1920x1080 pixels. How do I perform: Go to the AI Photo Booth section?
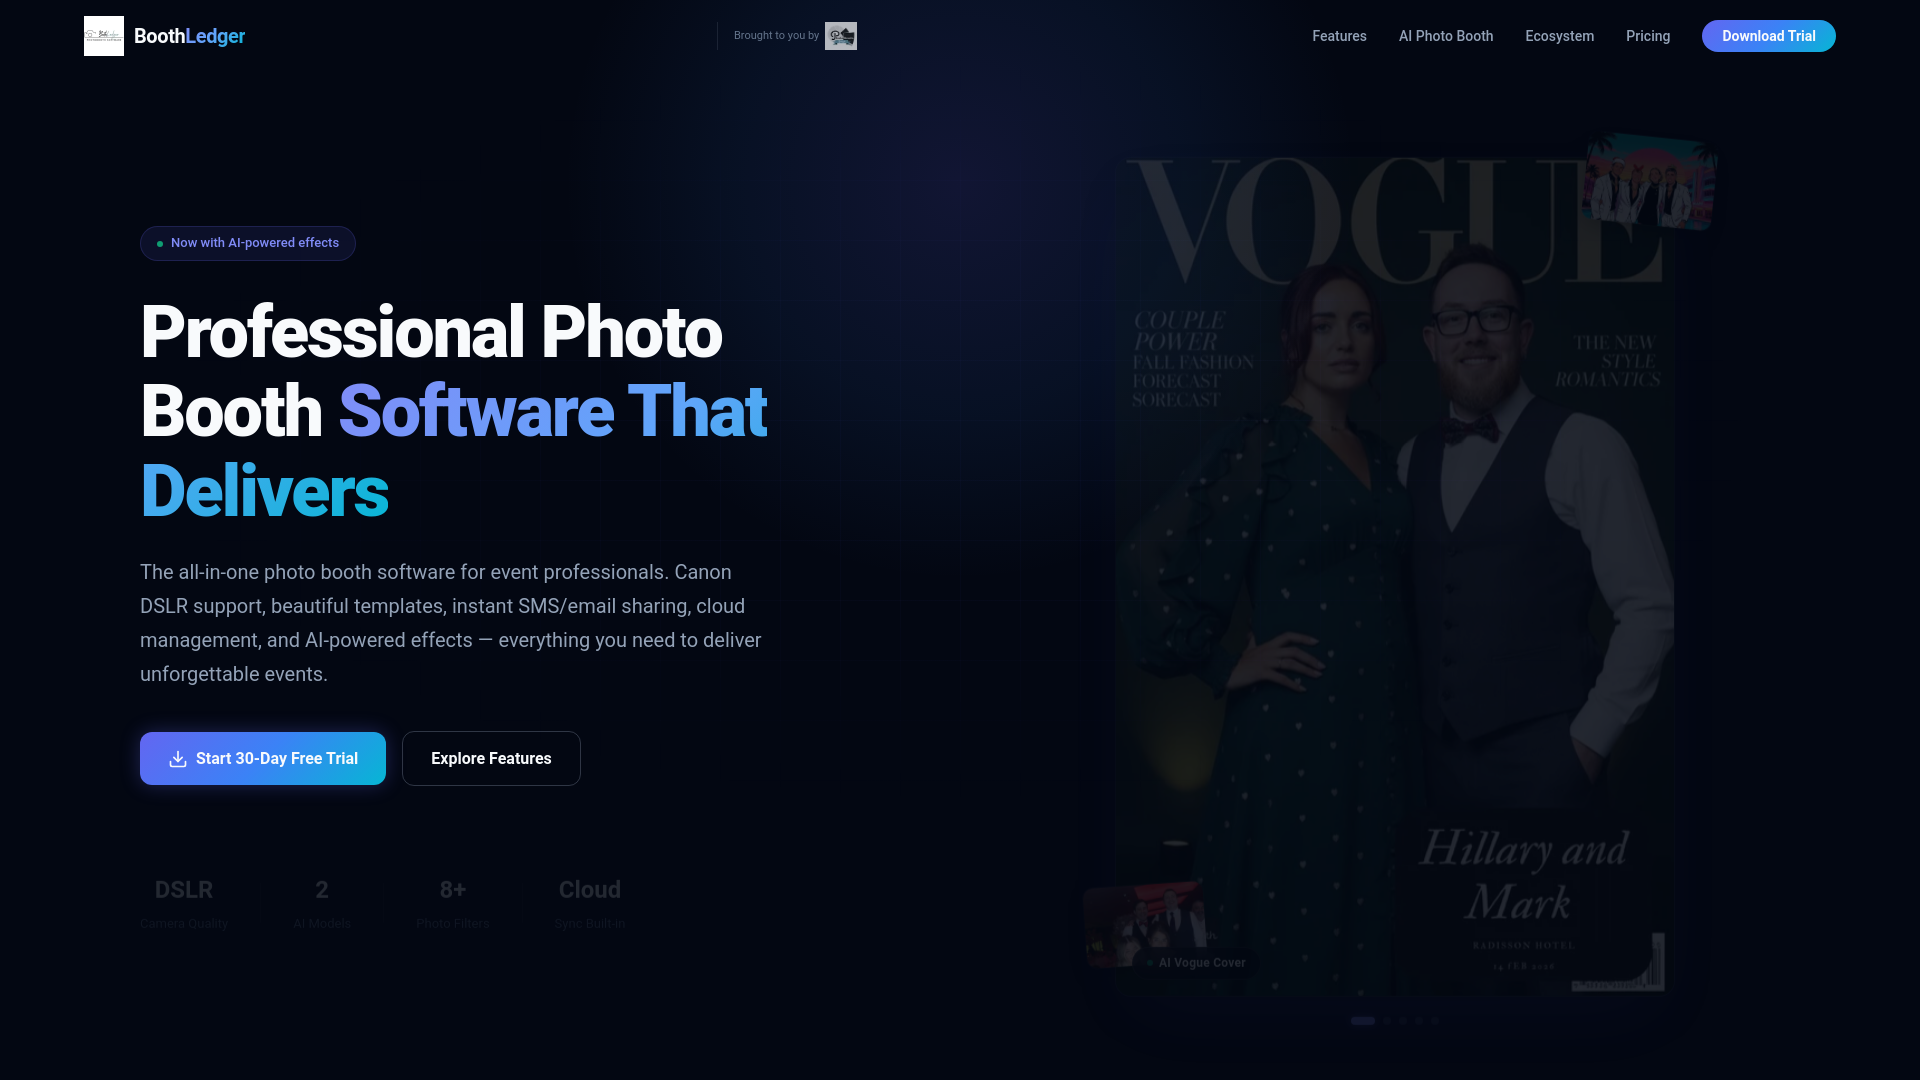coord(1446,36)
